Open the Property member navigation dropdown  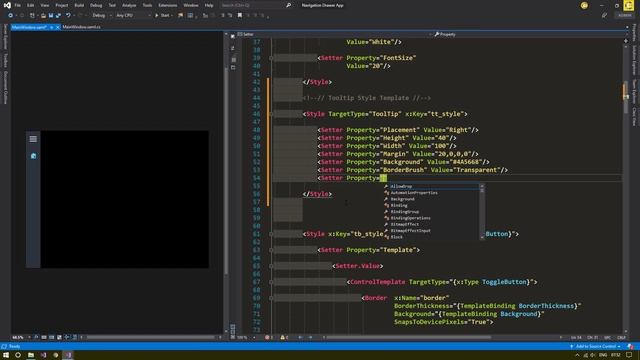pyautogui.click(x=529, y=34)
